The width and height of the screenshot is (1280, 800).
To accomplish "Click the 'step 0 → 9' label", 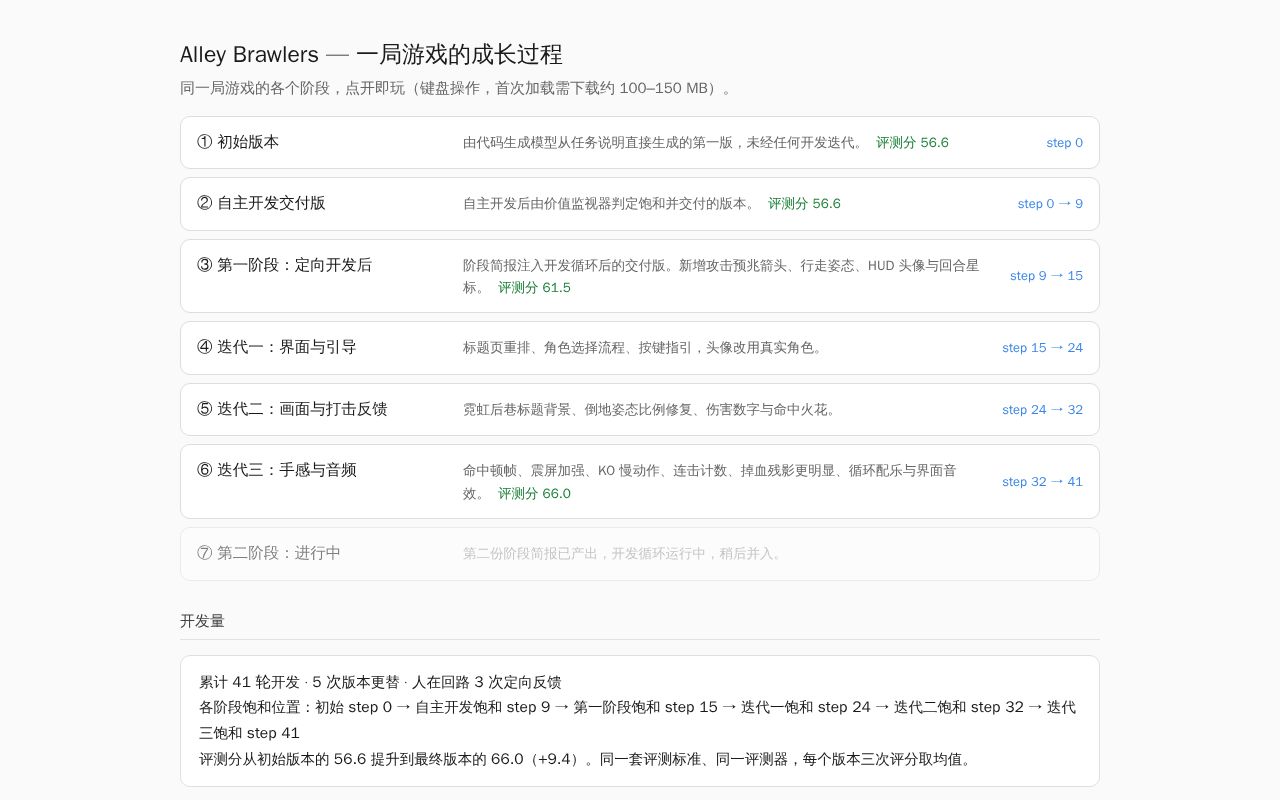I will tap(1050, 204).
